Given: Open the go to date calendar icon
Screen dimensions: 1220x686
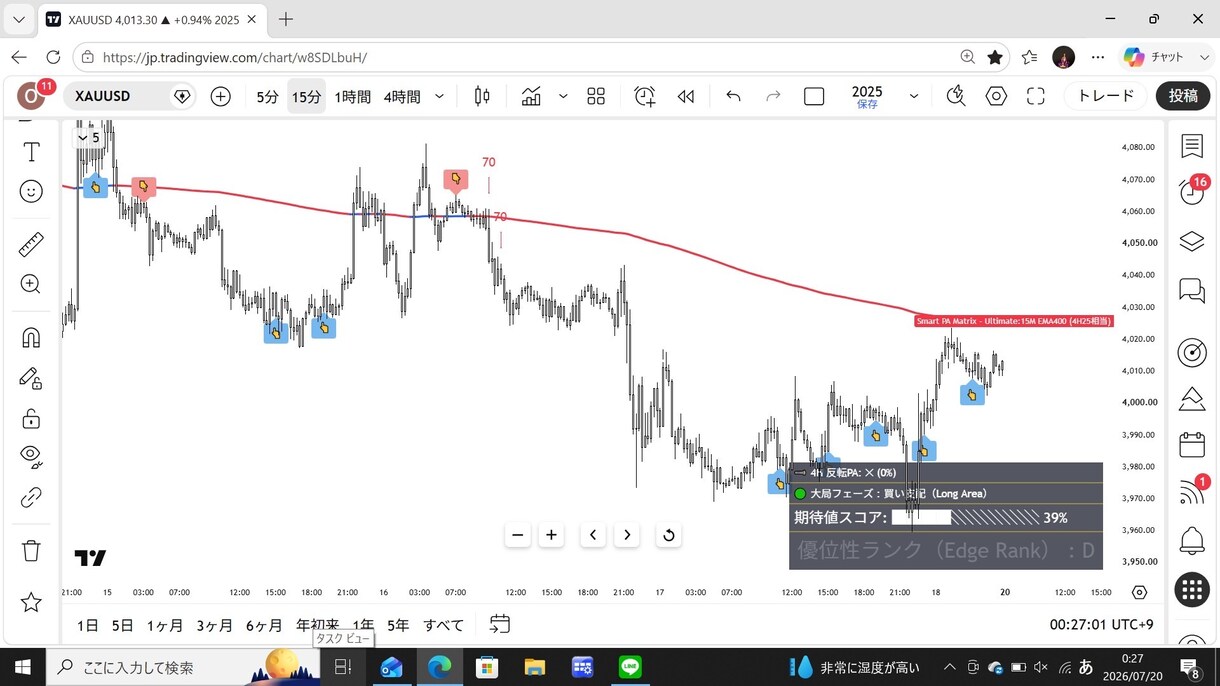Looking at the screenshot, I should pyautogui.click(x=500, y=624).
